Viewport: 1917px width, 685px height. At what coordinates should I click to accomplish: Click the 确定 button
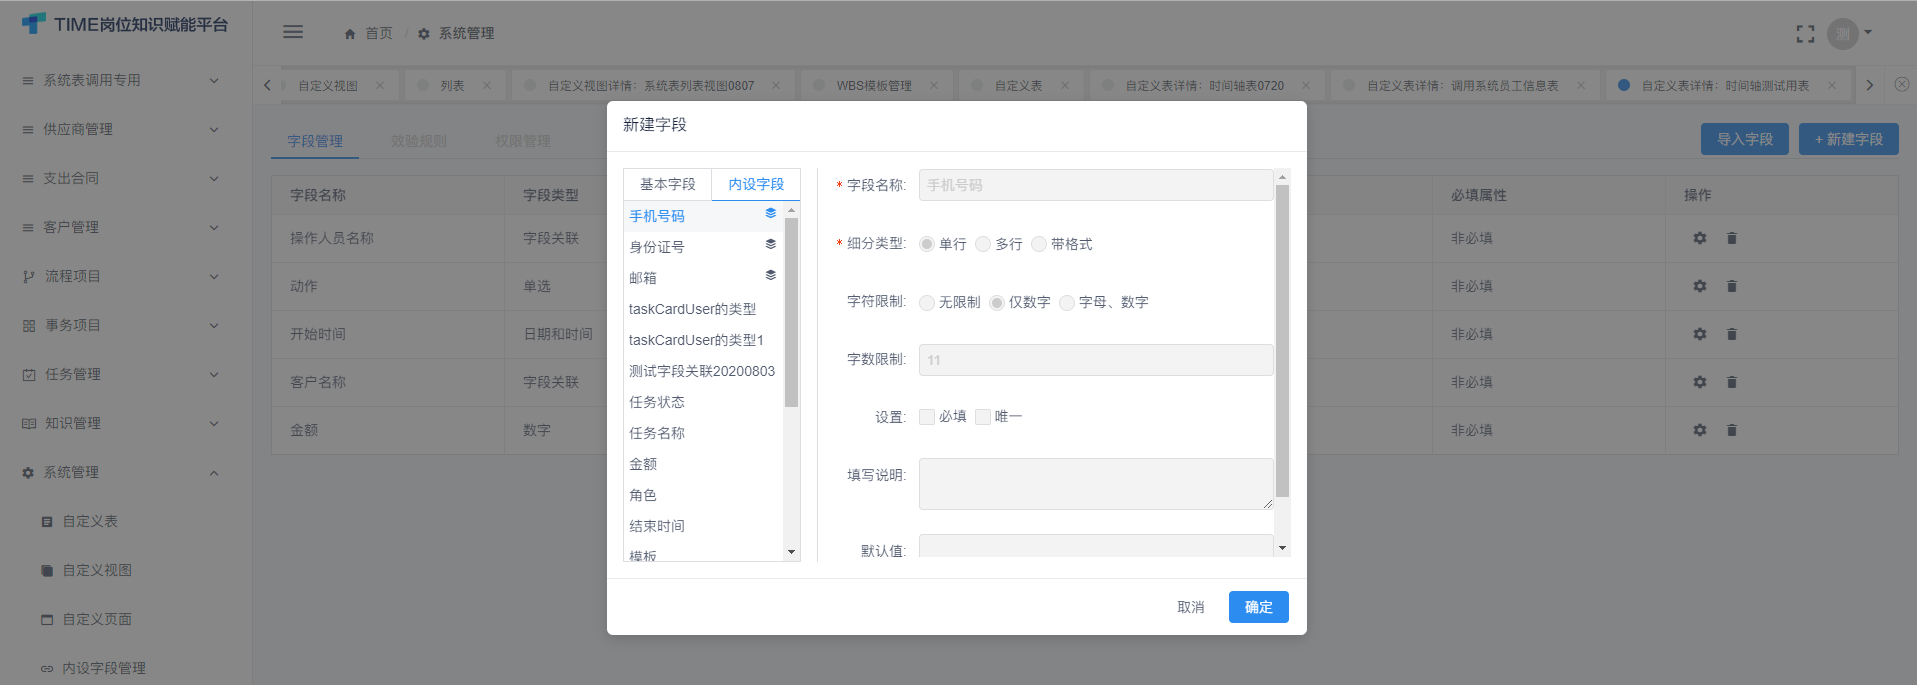click(x=1258, y=607)
